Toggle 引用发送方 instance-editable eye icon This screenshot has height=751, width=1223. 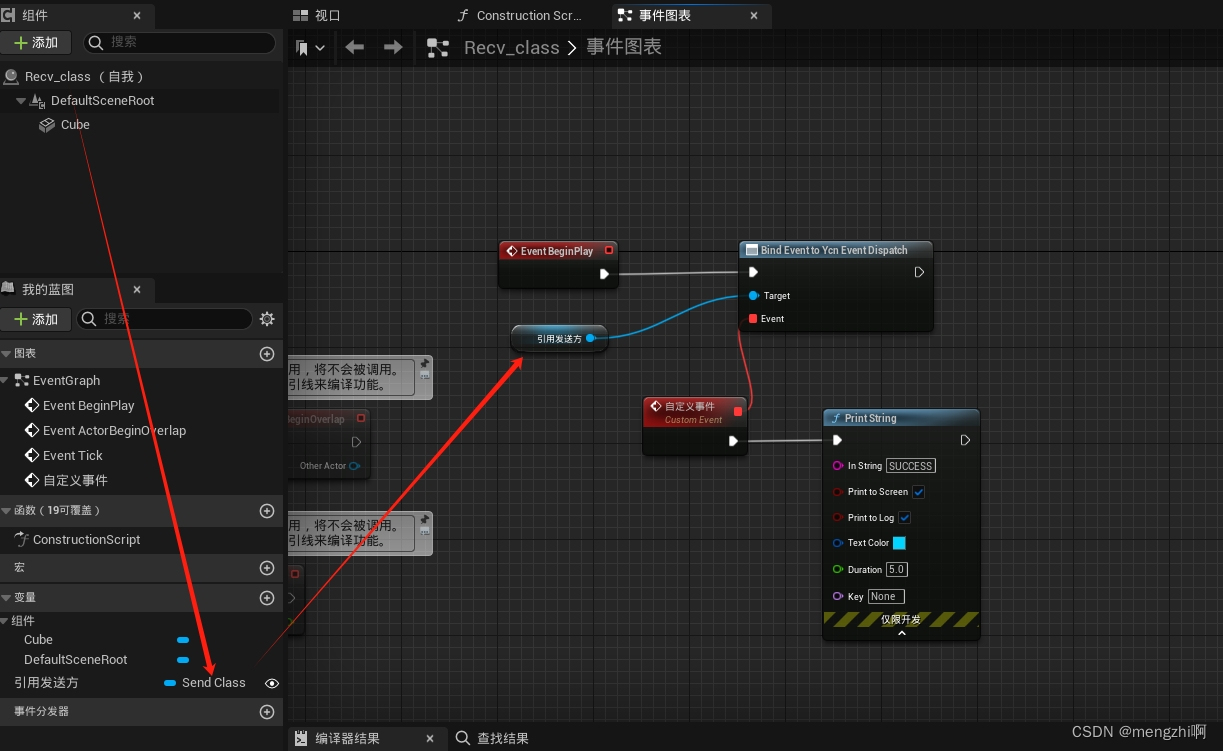(271, 684)
